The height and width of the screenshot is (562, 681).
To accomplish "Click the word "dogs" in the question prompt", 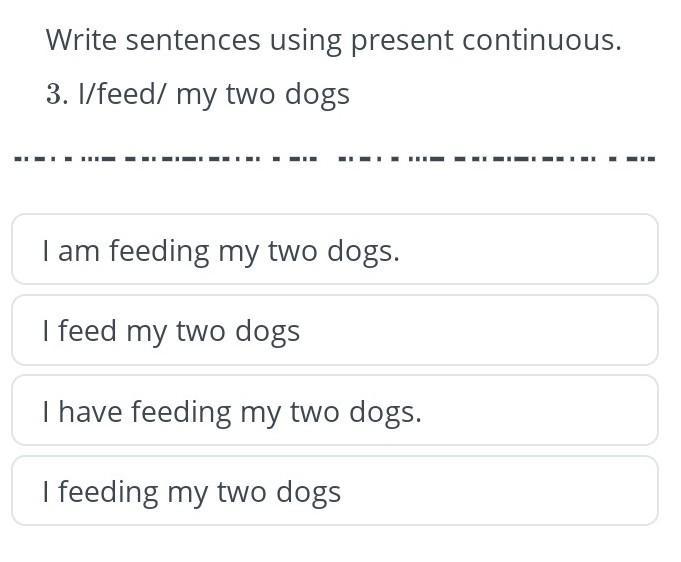I will point(317,94).
